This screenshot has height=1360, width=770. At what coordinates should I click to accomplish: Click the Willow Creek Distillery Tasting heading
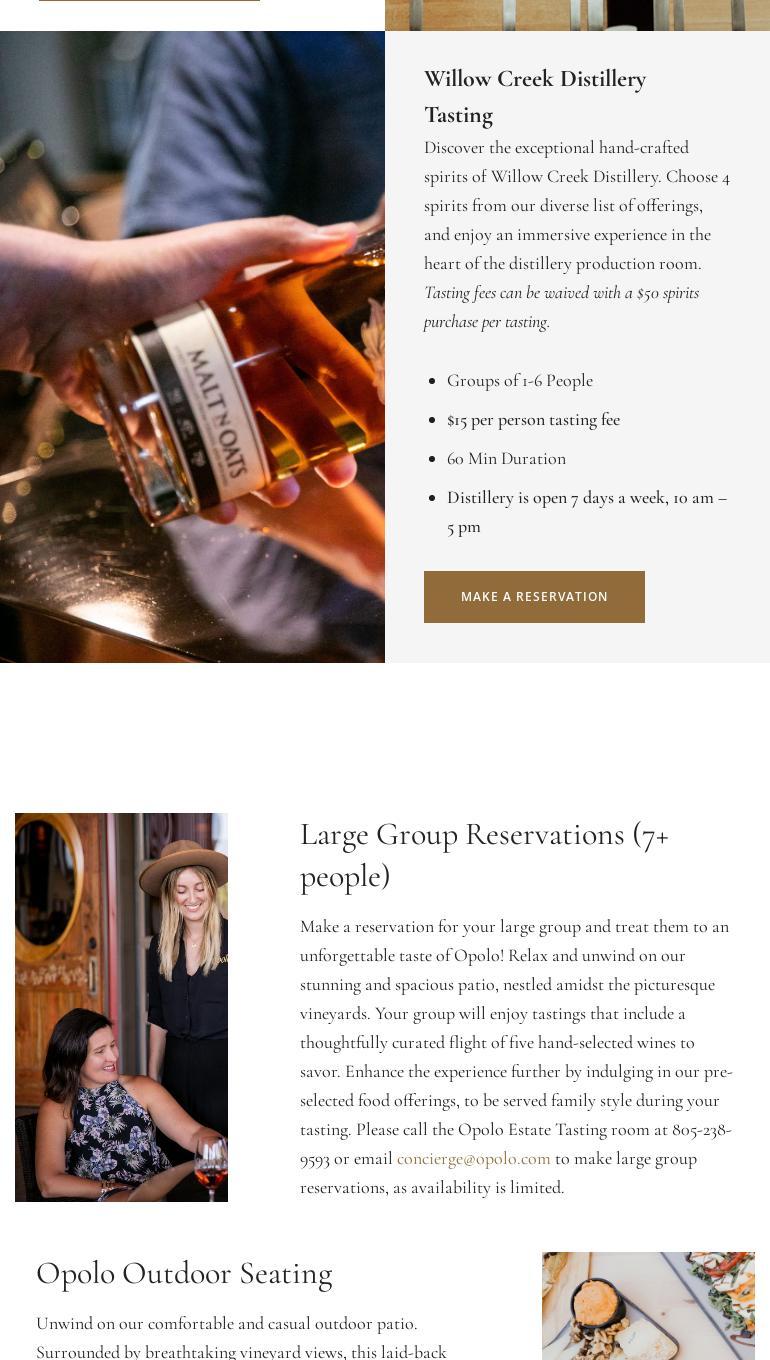535,97
